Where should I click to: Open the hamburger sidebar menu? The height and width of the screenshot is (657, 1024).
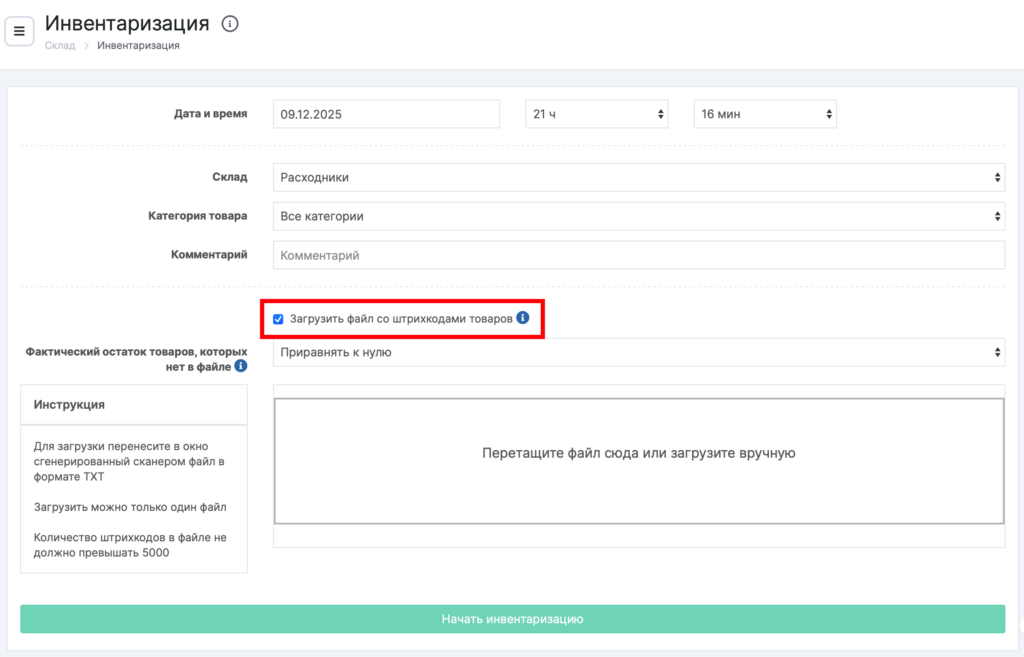click(20, 31)
